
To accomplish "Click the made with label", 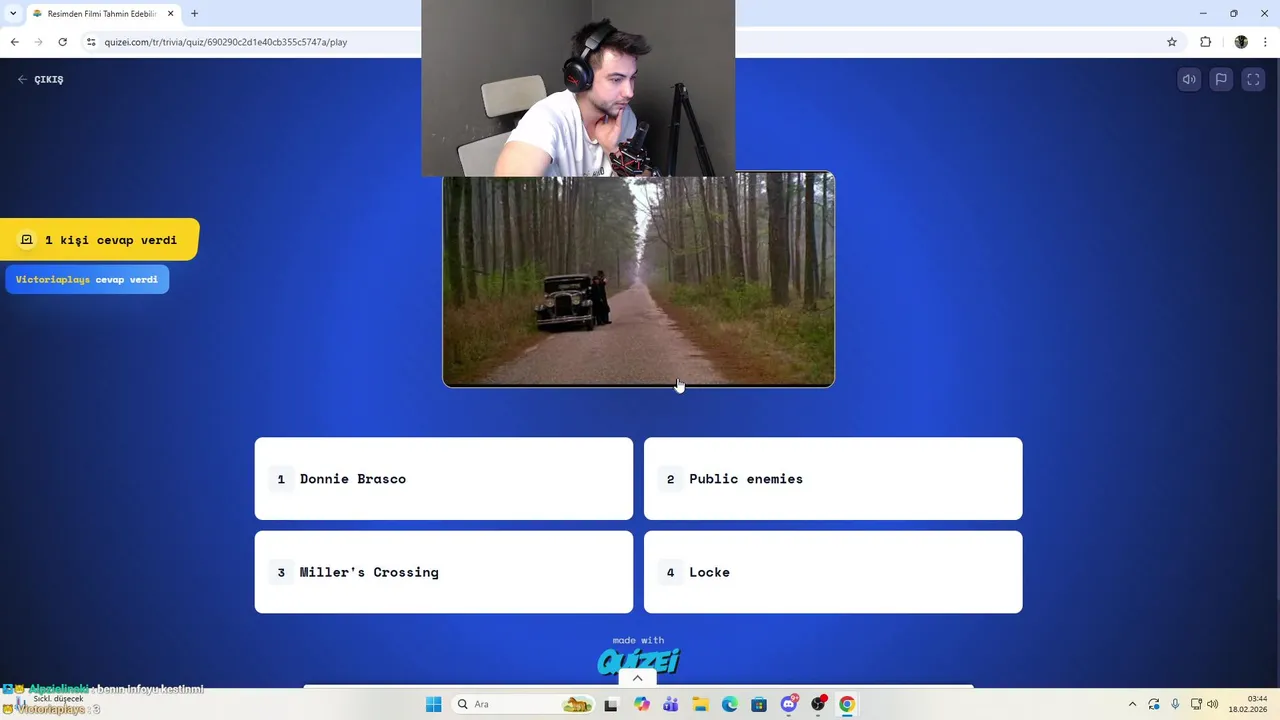I will [x=638, y=640].
